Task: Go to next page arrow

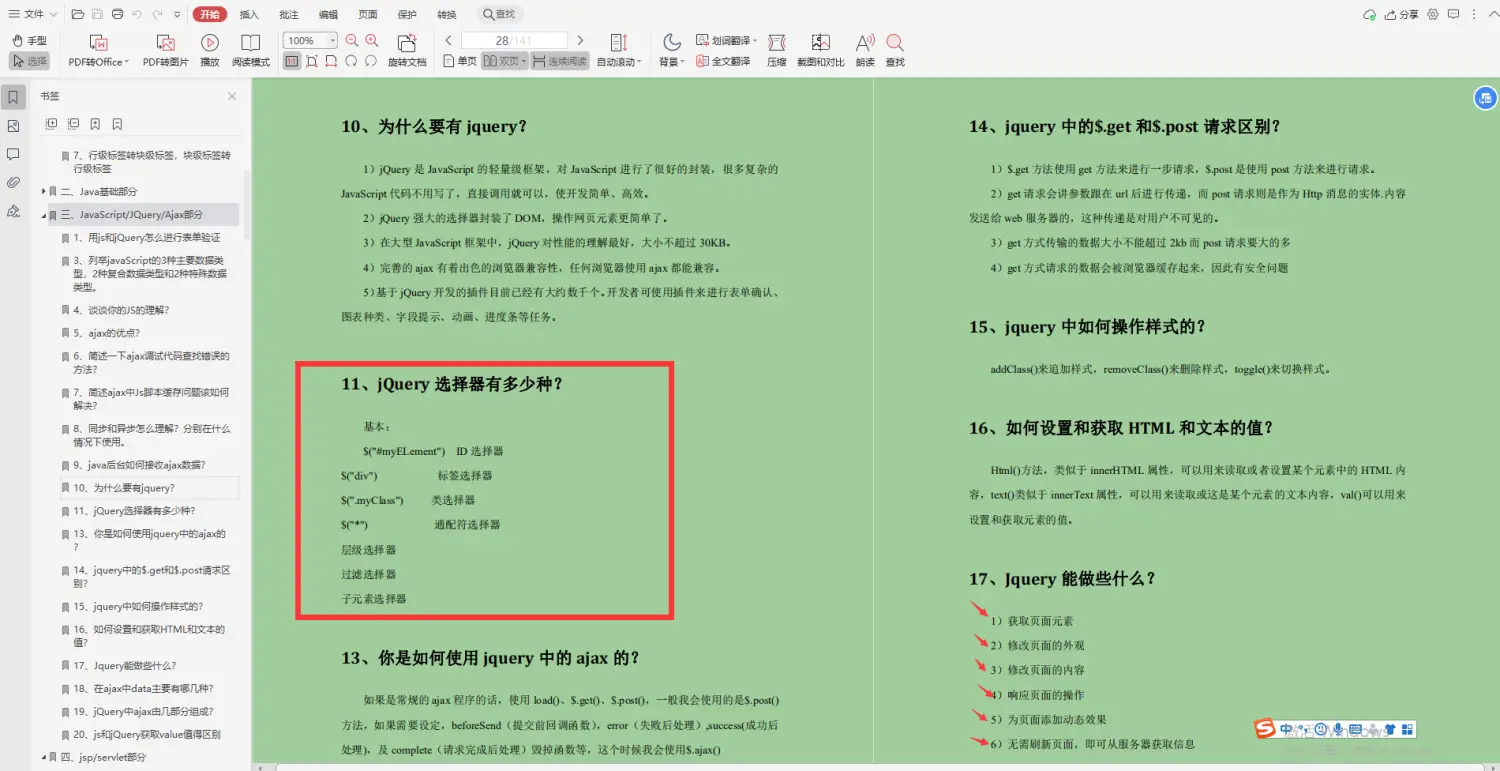Action: click(581, 41)
